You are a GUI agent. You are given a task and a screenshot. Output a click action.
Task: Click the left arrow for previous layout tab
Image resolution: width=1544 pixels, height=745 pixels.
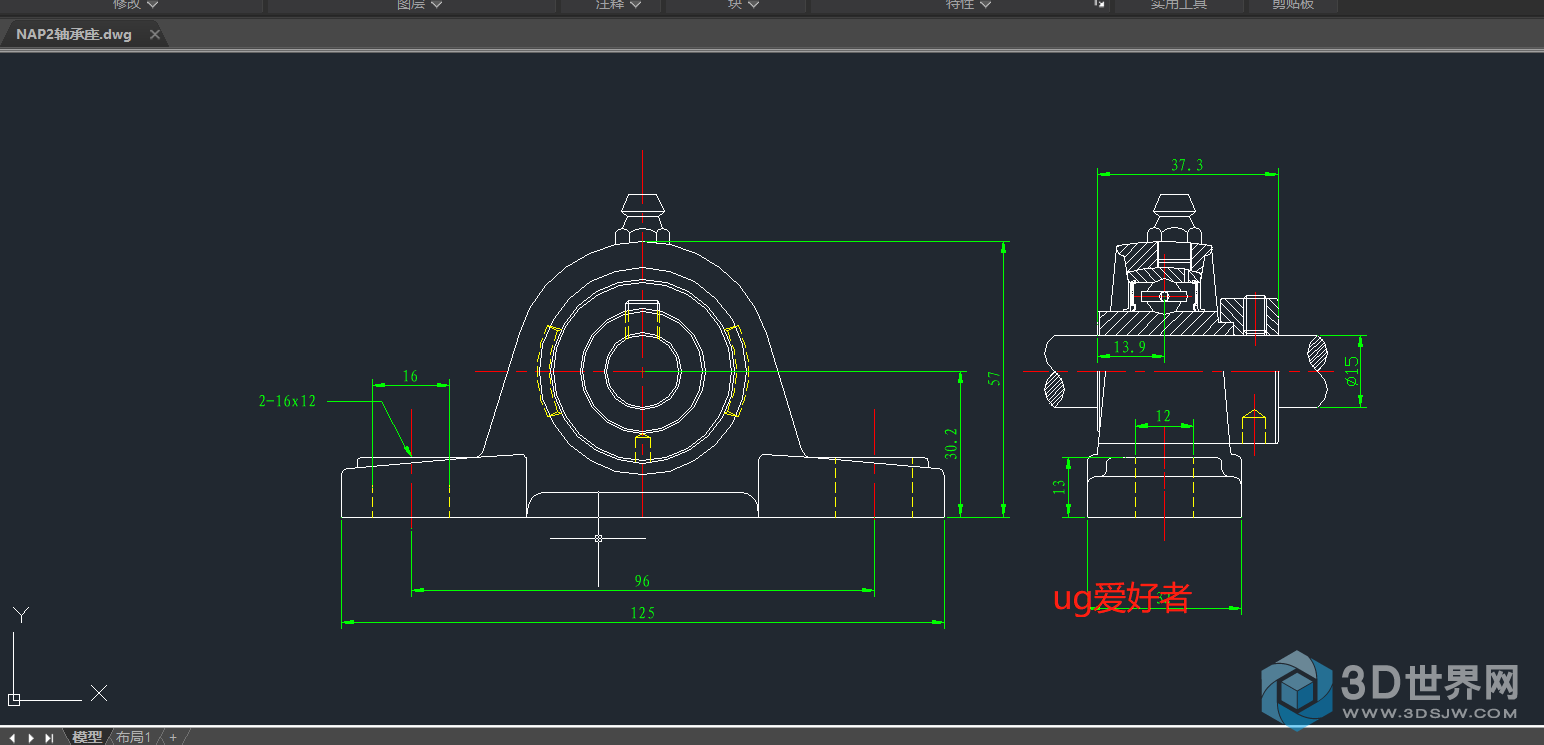point(12,738)
